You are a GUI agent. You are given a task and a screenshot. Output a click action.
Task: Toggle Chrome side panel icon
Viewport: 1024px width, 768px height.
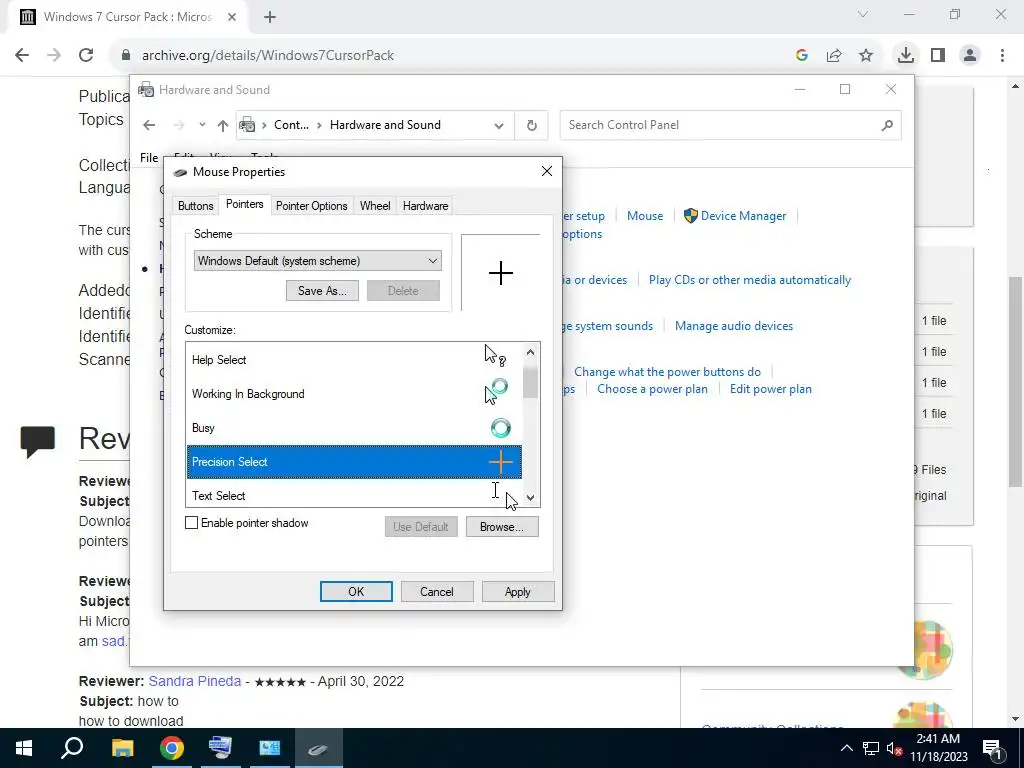click(938, 55)
